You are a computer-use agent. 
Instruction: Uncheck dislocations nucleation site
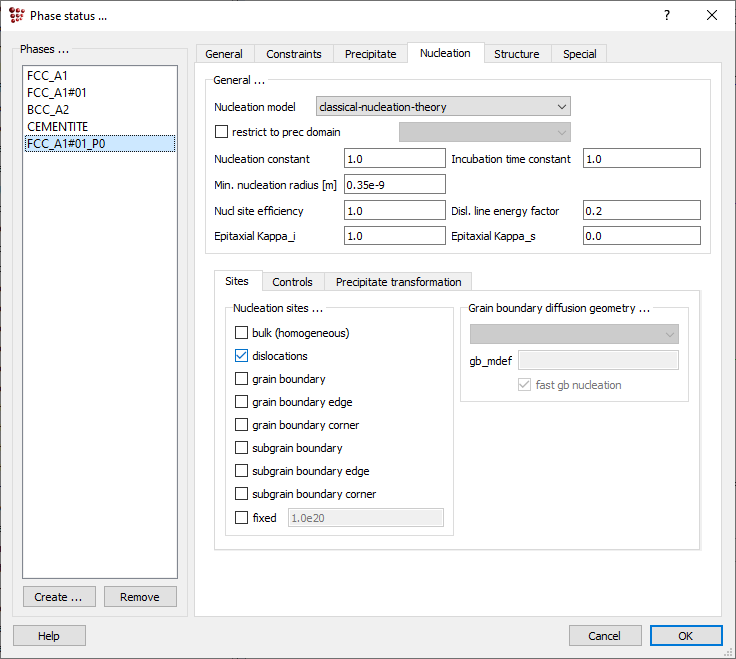point(241,356)
